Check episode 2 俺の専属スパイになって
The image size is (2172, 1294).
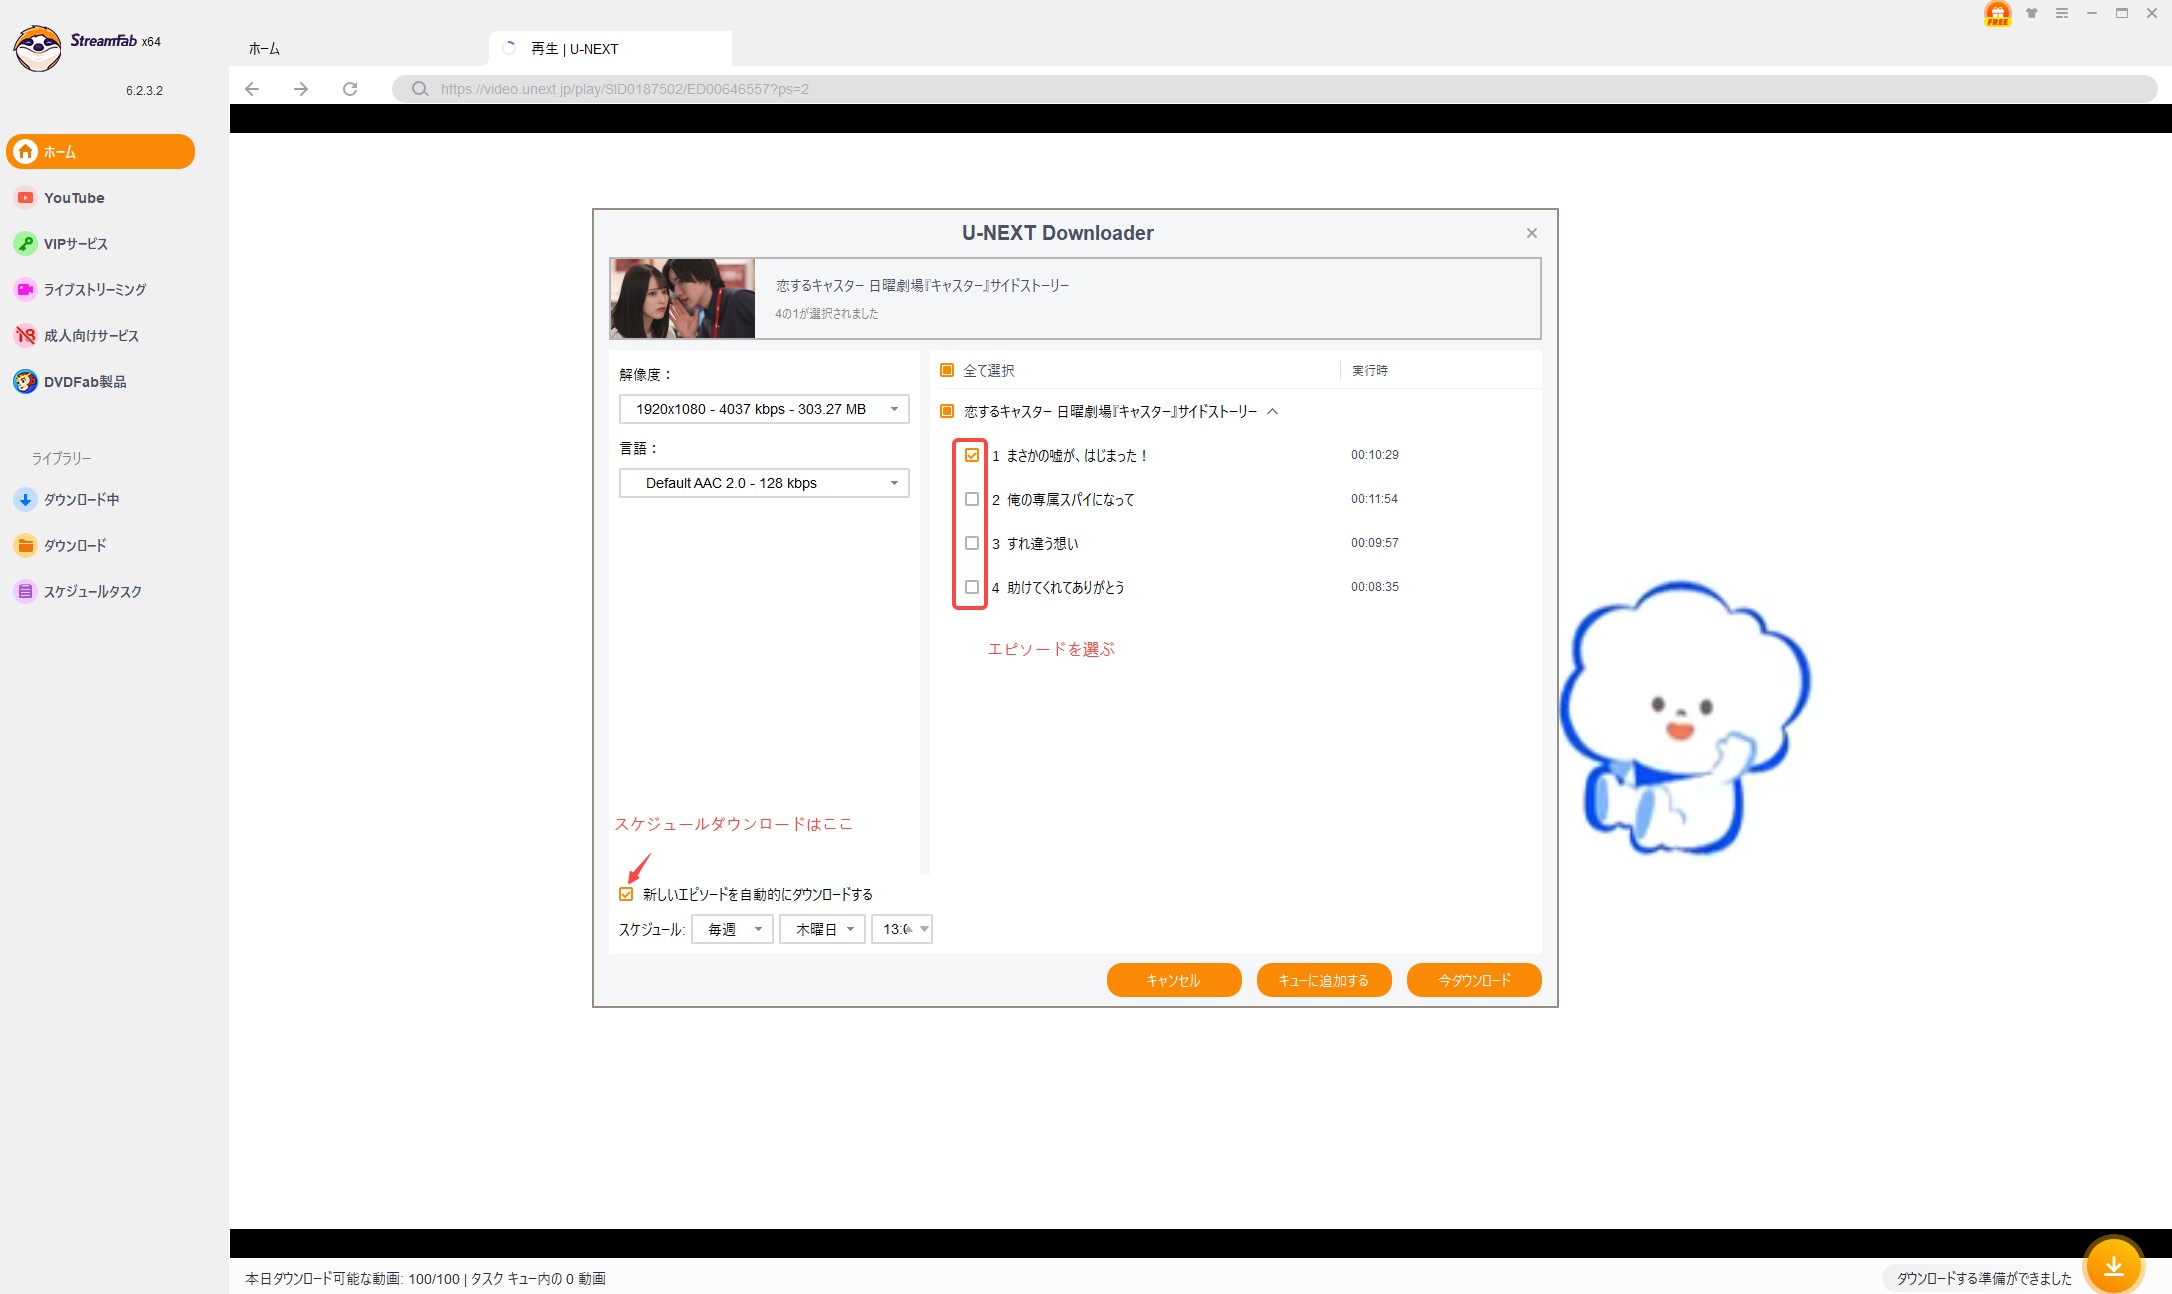point(972,499)
